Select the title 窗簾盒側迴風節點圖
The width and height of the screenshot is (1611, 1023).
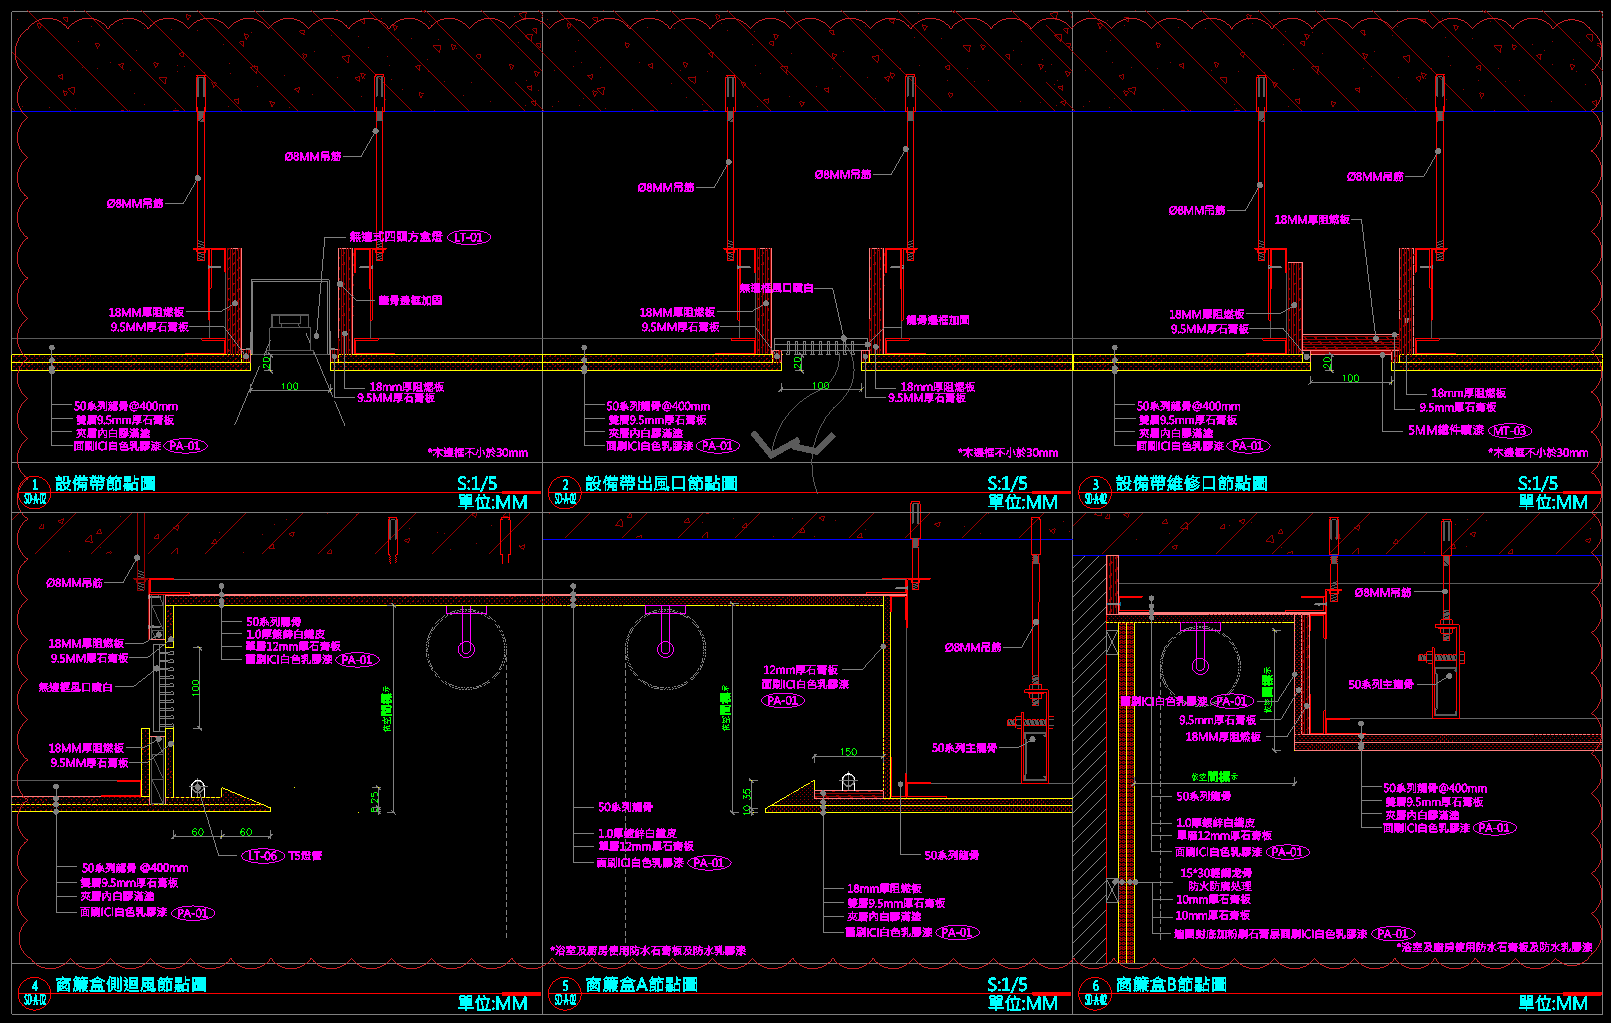pyautogui.click(x=131, y=984)
